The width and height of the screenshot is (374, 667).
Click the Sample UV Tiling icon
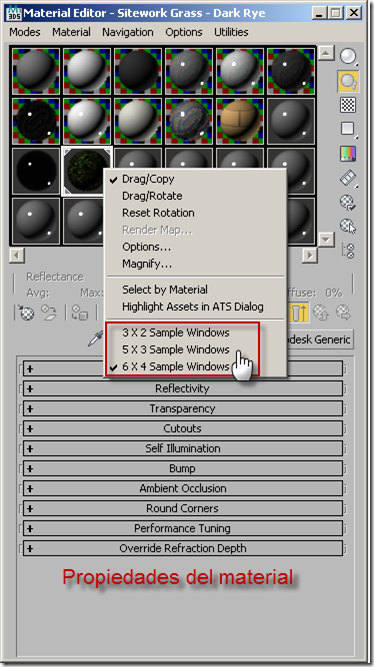point(348,129)
